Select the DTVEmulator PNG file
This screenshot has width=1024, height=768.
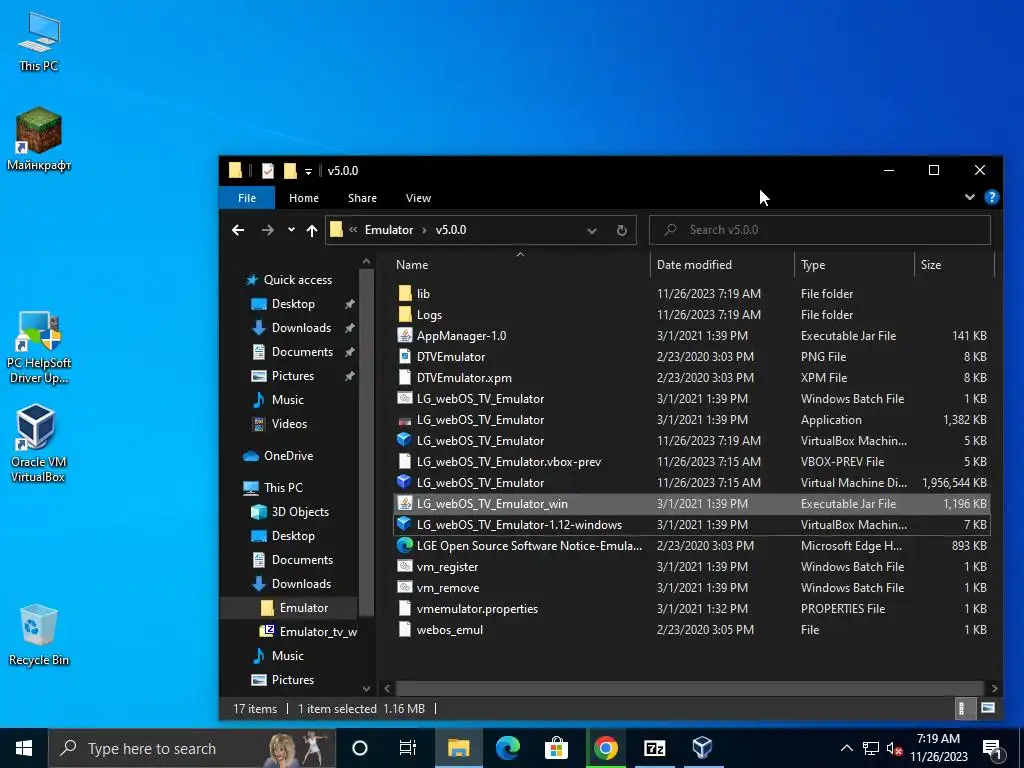[692, 357]
